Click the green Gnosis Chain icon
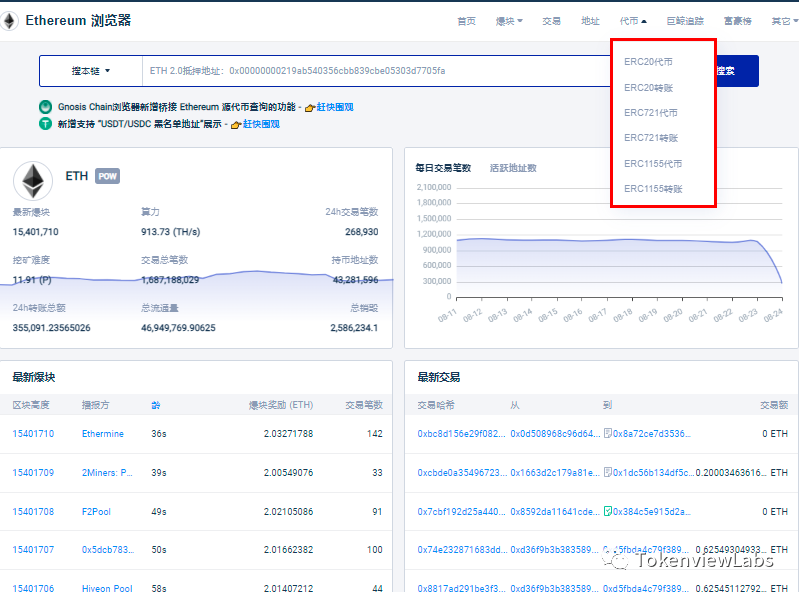Viewport: 799px width, 592px height. [x=45, y=106]
